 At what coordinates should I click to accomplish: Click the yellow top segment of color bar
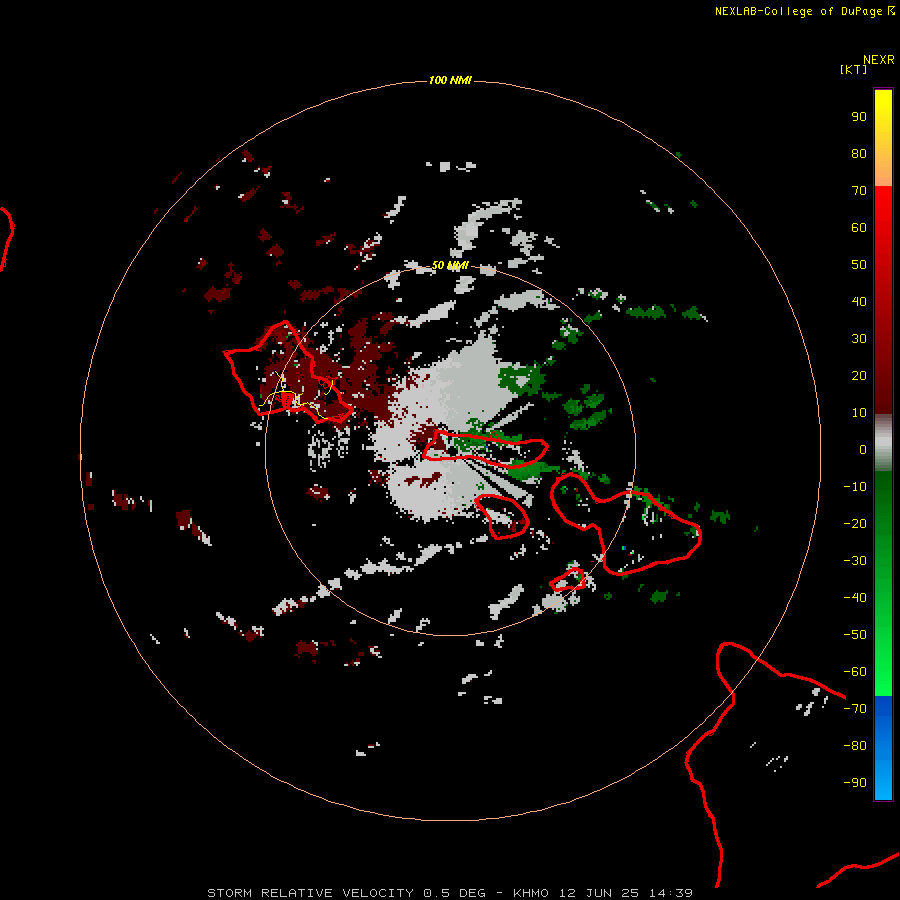(883, 138)
